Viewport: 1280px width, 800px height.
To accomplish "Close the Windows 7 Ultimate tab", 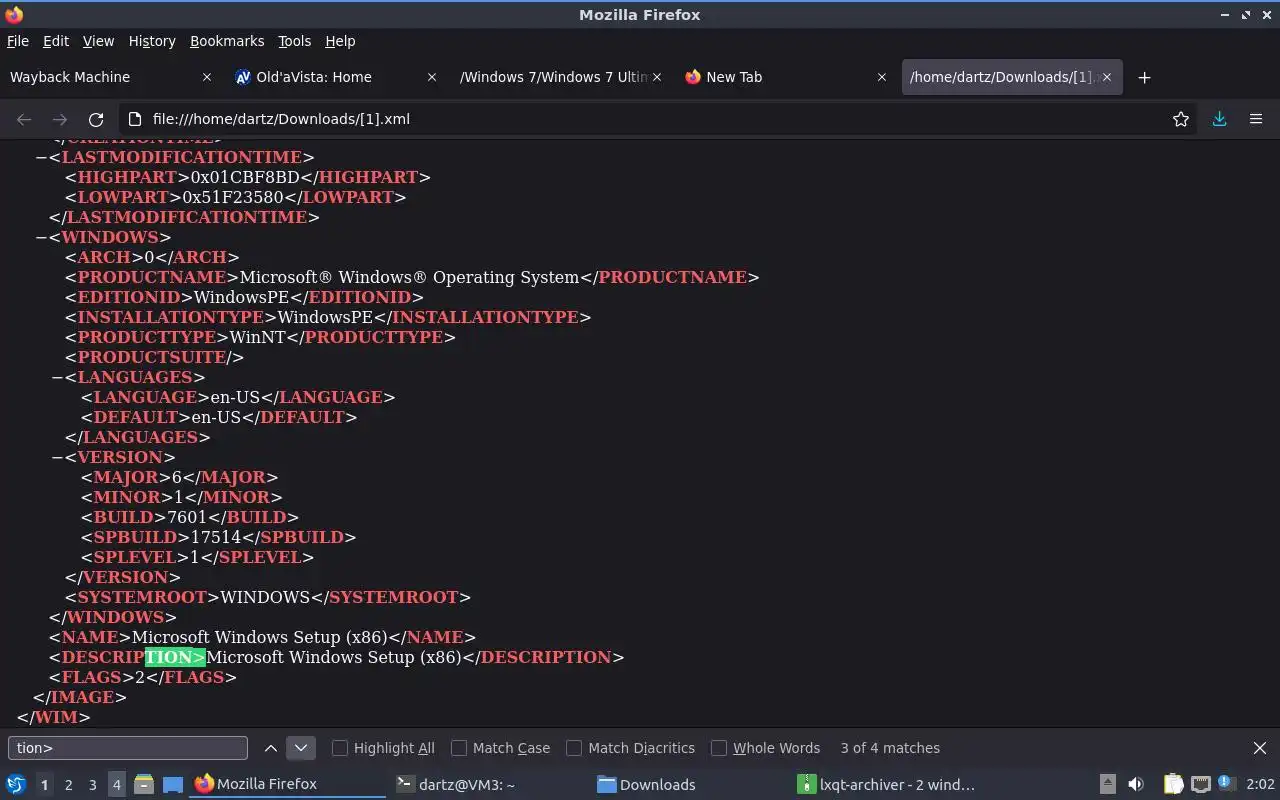I will click(657, 77).
